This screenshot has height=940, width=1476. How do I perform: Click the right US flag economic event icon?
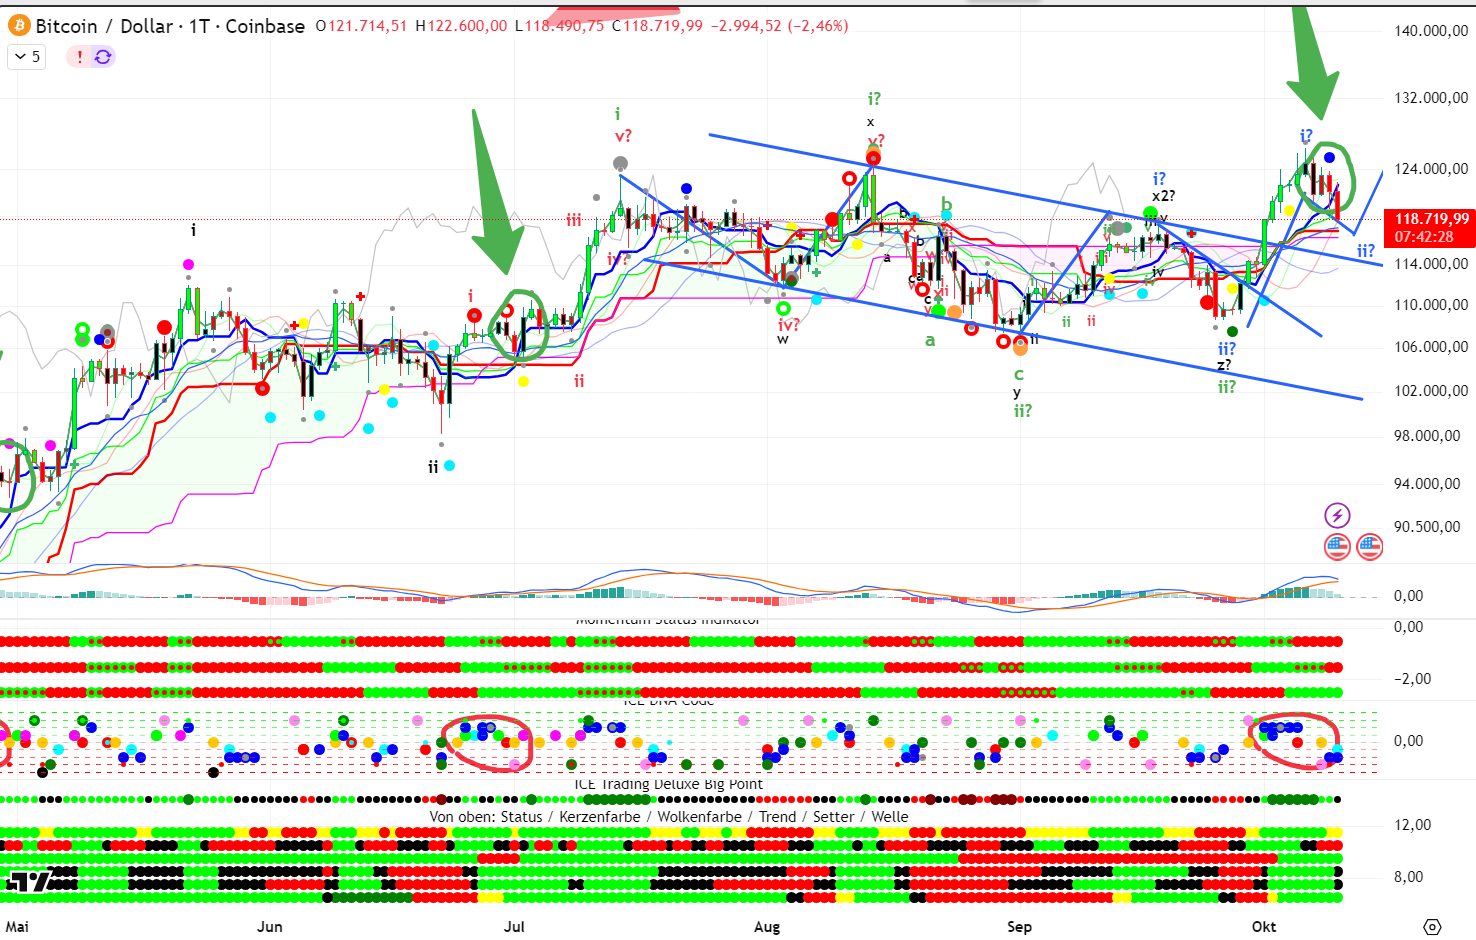(1369, 546)
